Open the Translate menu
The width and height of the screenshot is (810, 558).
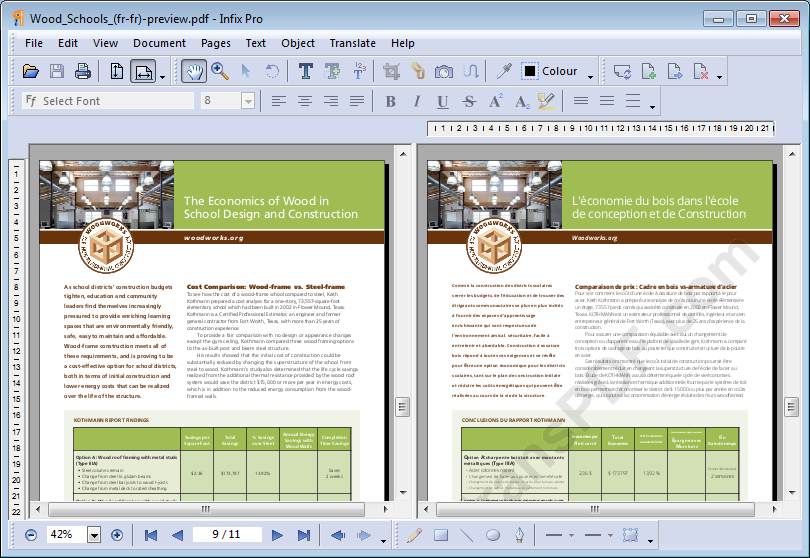click(x=352, y=43)
